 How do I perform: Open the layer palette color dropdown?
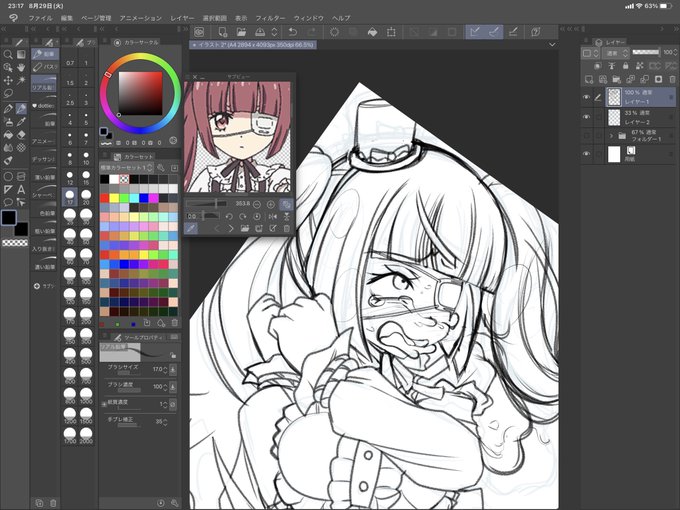[x=589, y=53]
